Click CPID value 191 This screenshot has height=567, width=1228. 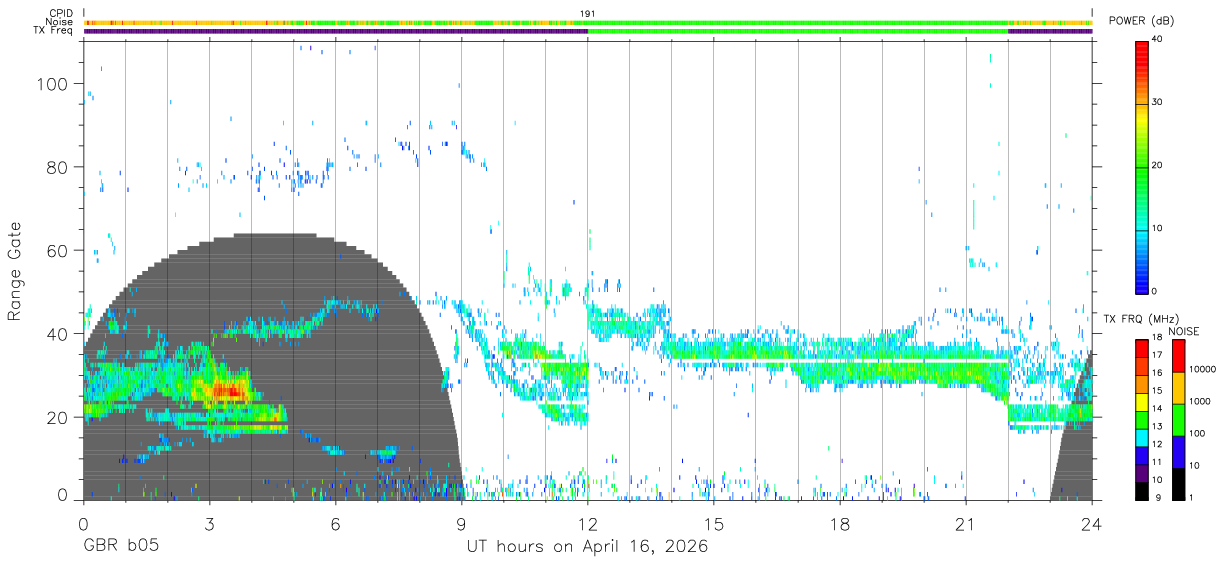point(588,13)
